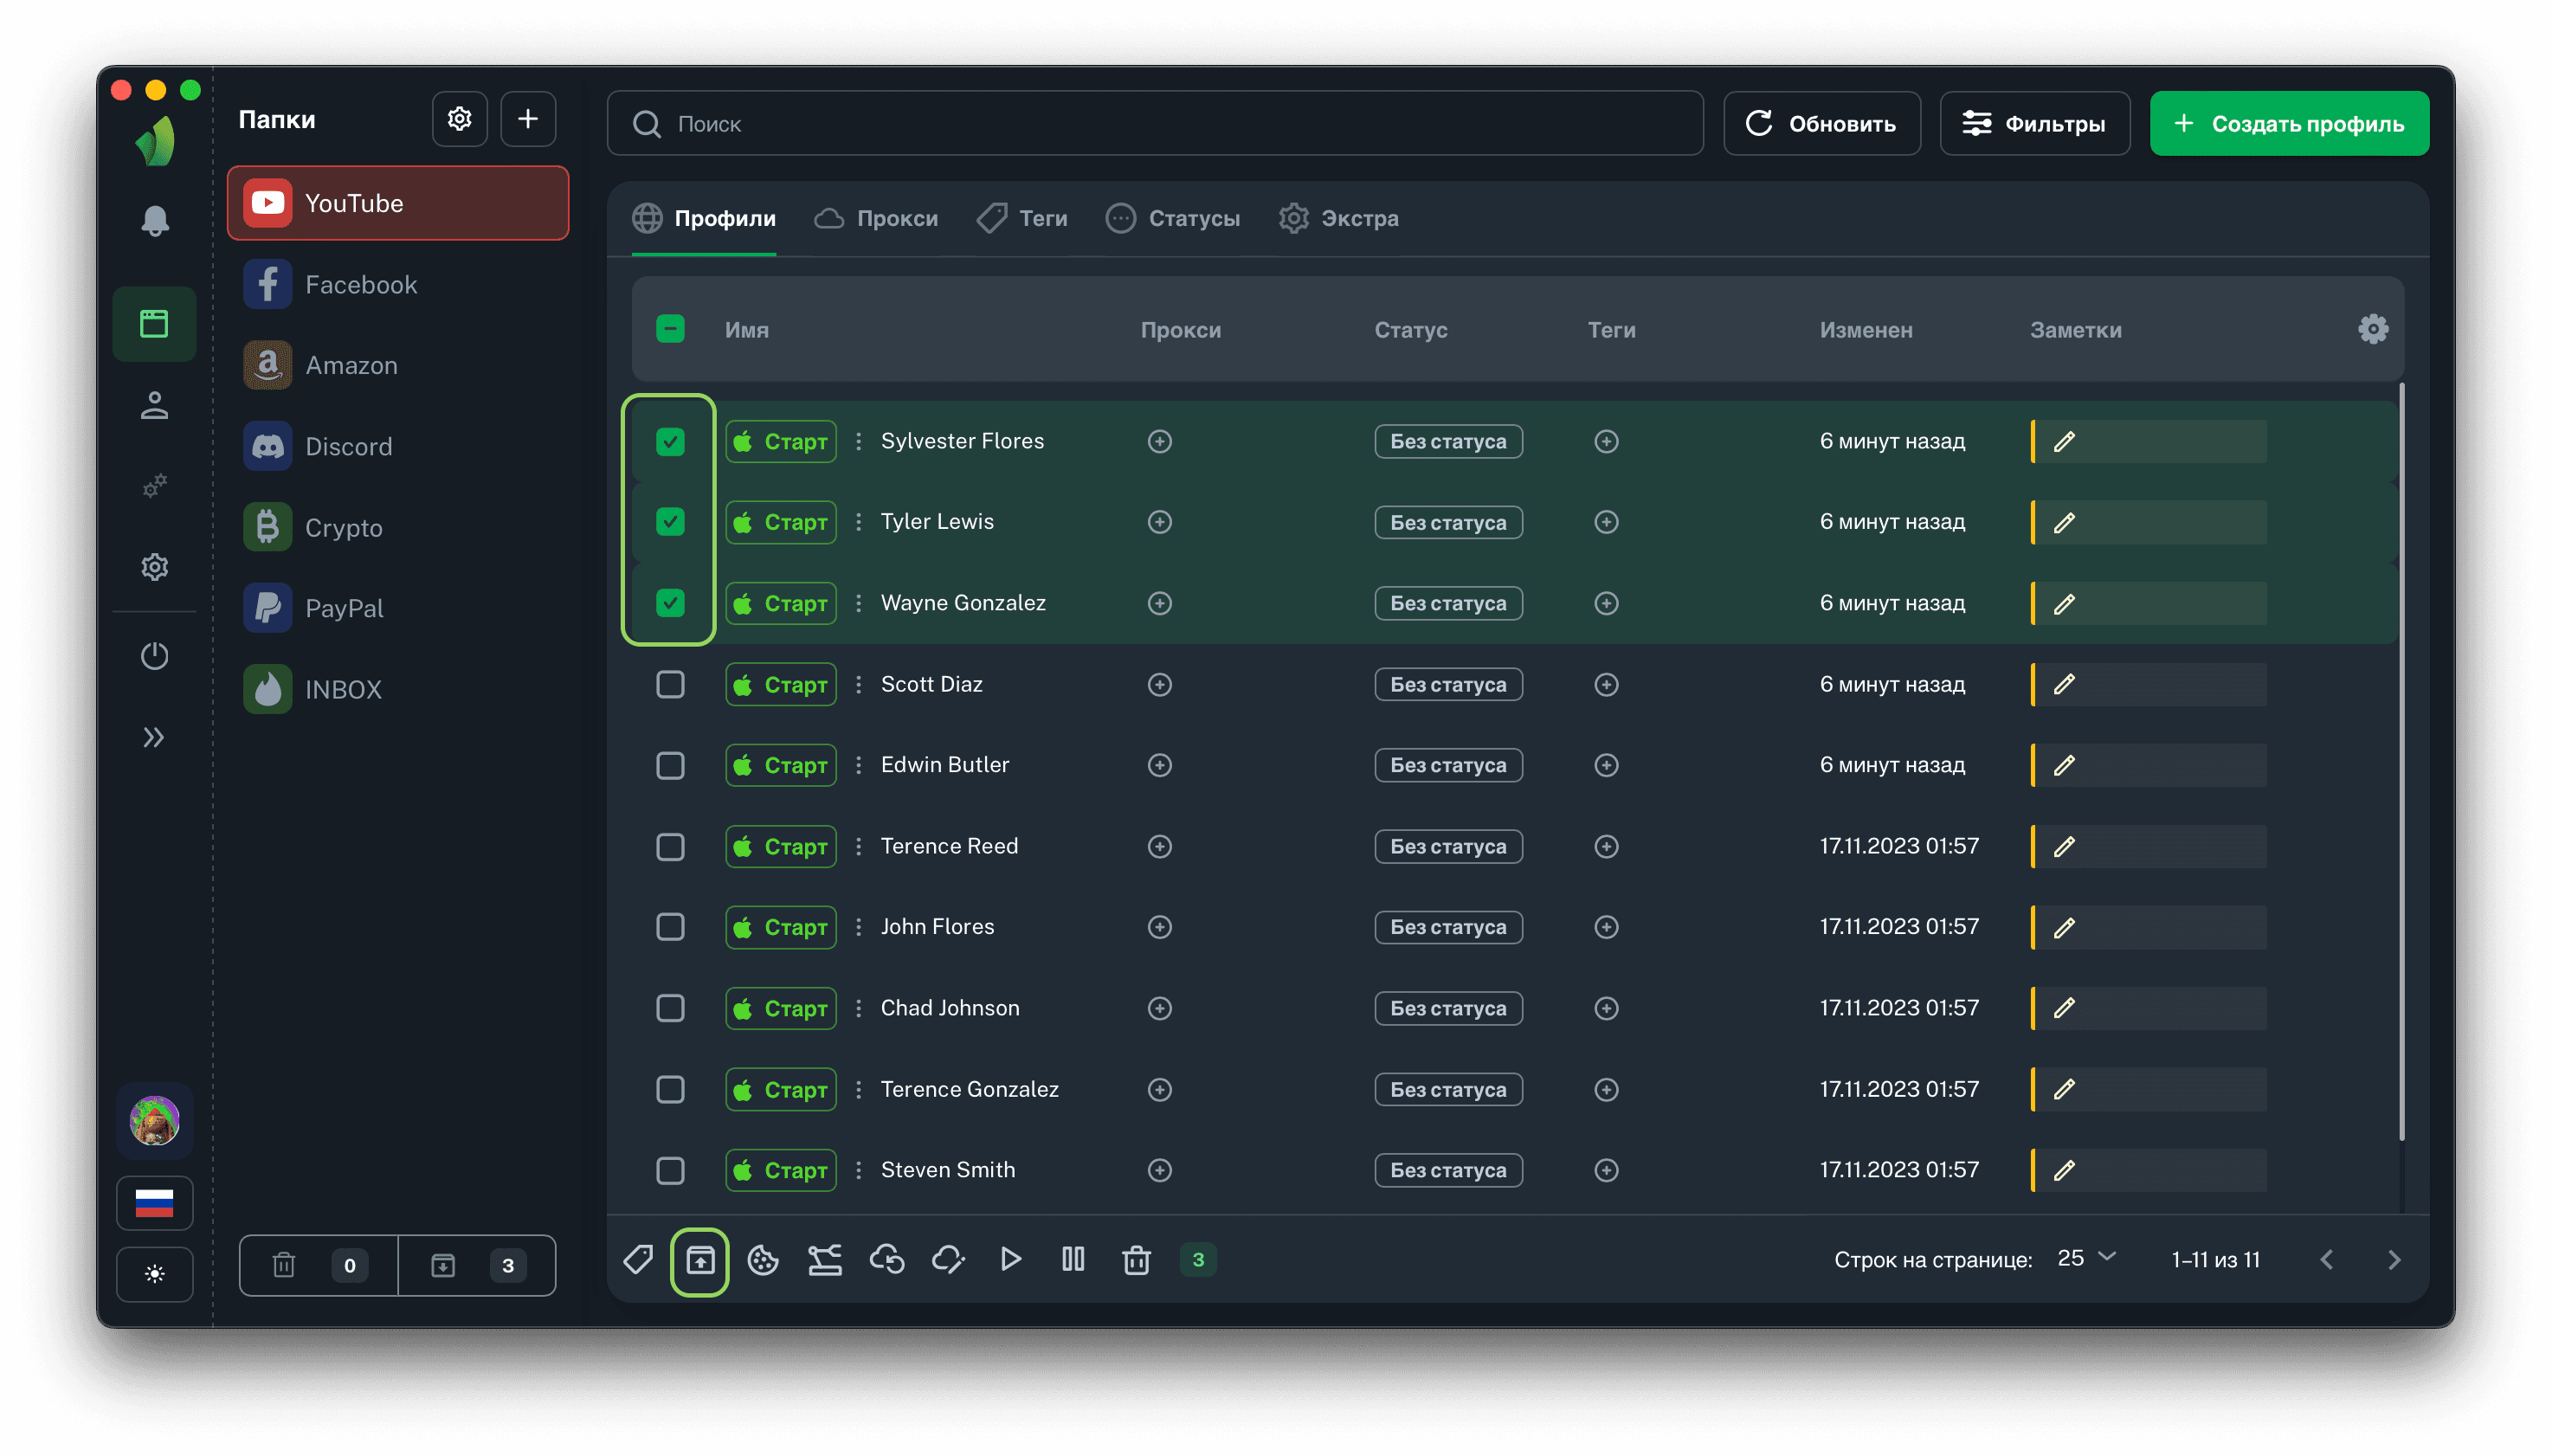Add proxy to Scott Diaz profile
The height and width of the screenshot is (1456, 2552).
pos(1159,685)
